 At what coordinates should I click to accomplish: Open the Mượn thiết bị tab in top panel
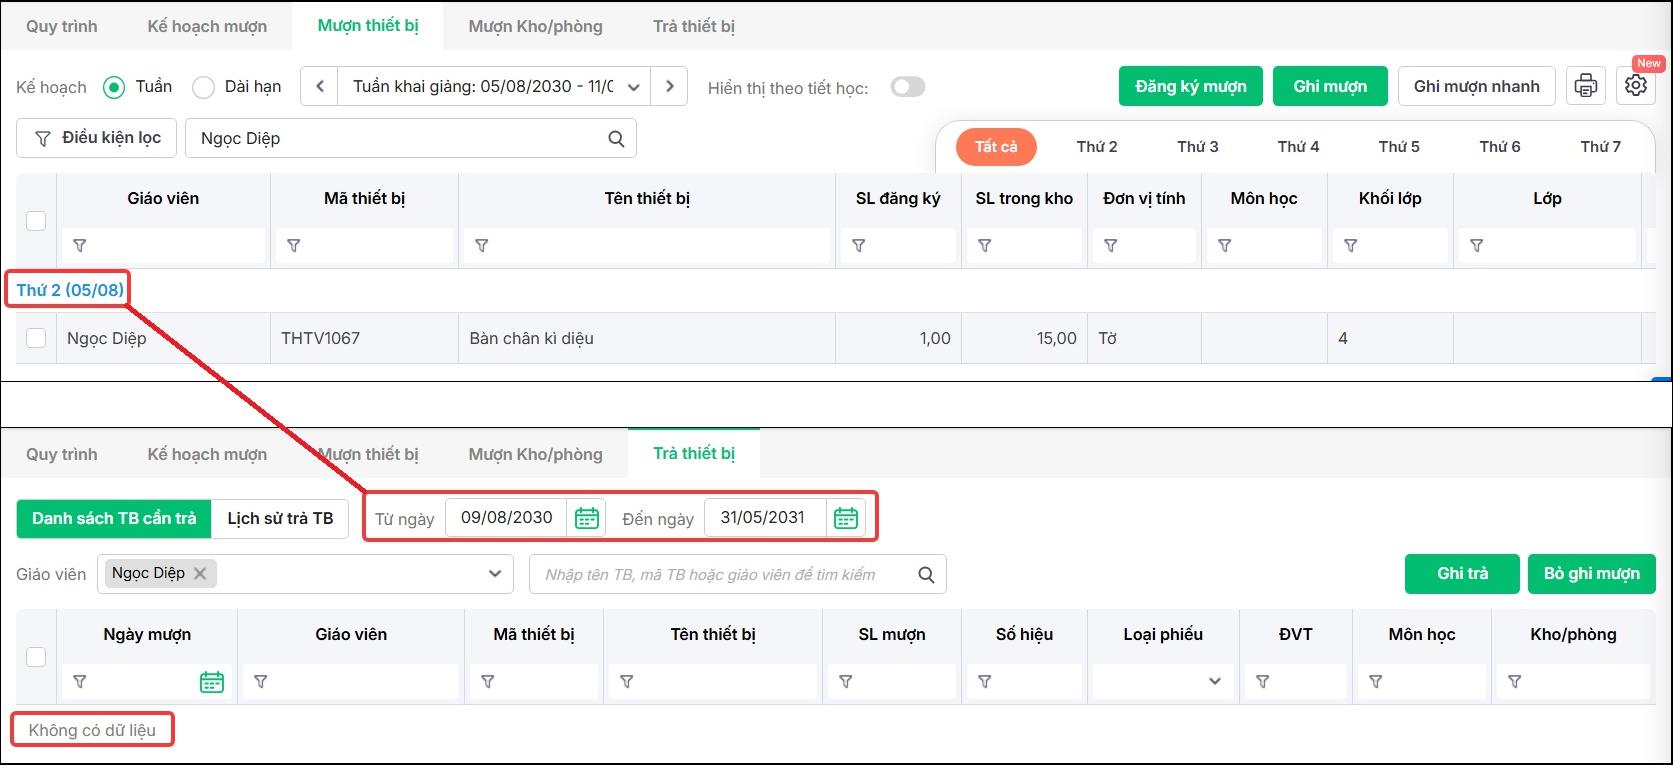pos(368,26)
